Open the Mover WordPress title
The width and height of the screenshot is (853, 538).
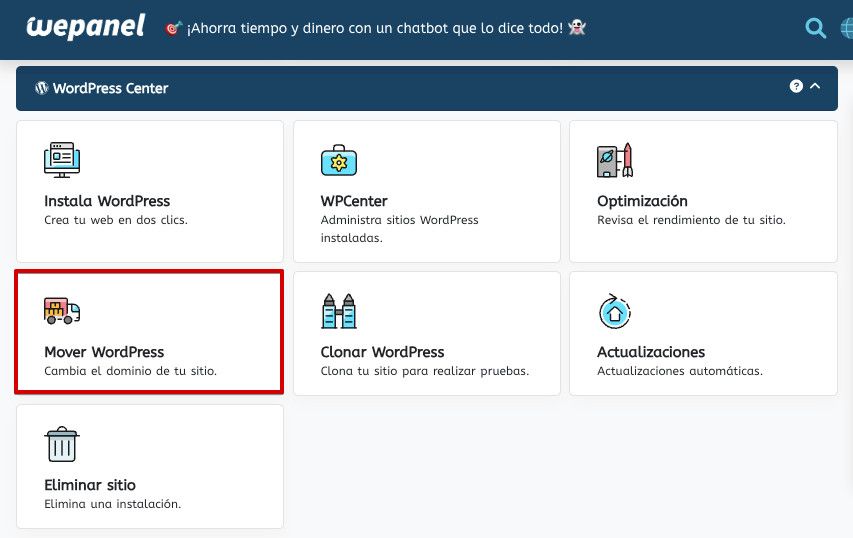coord(104,352)
